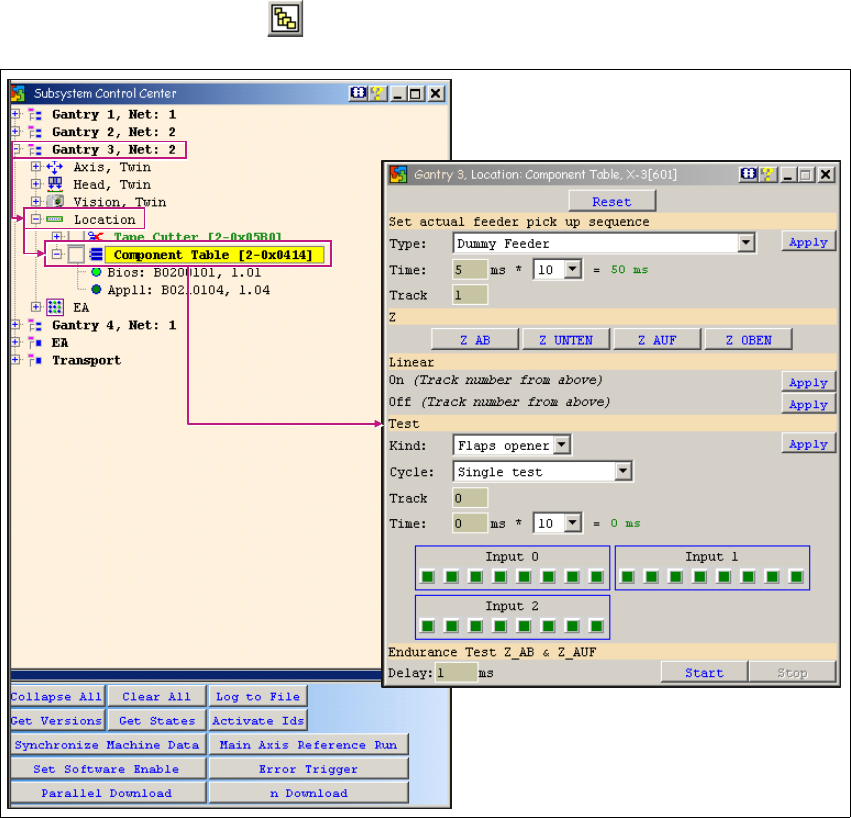Open the Cycle Single test dropdown

tap(623, 471)
